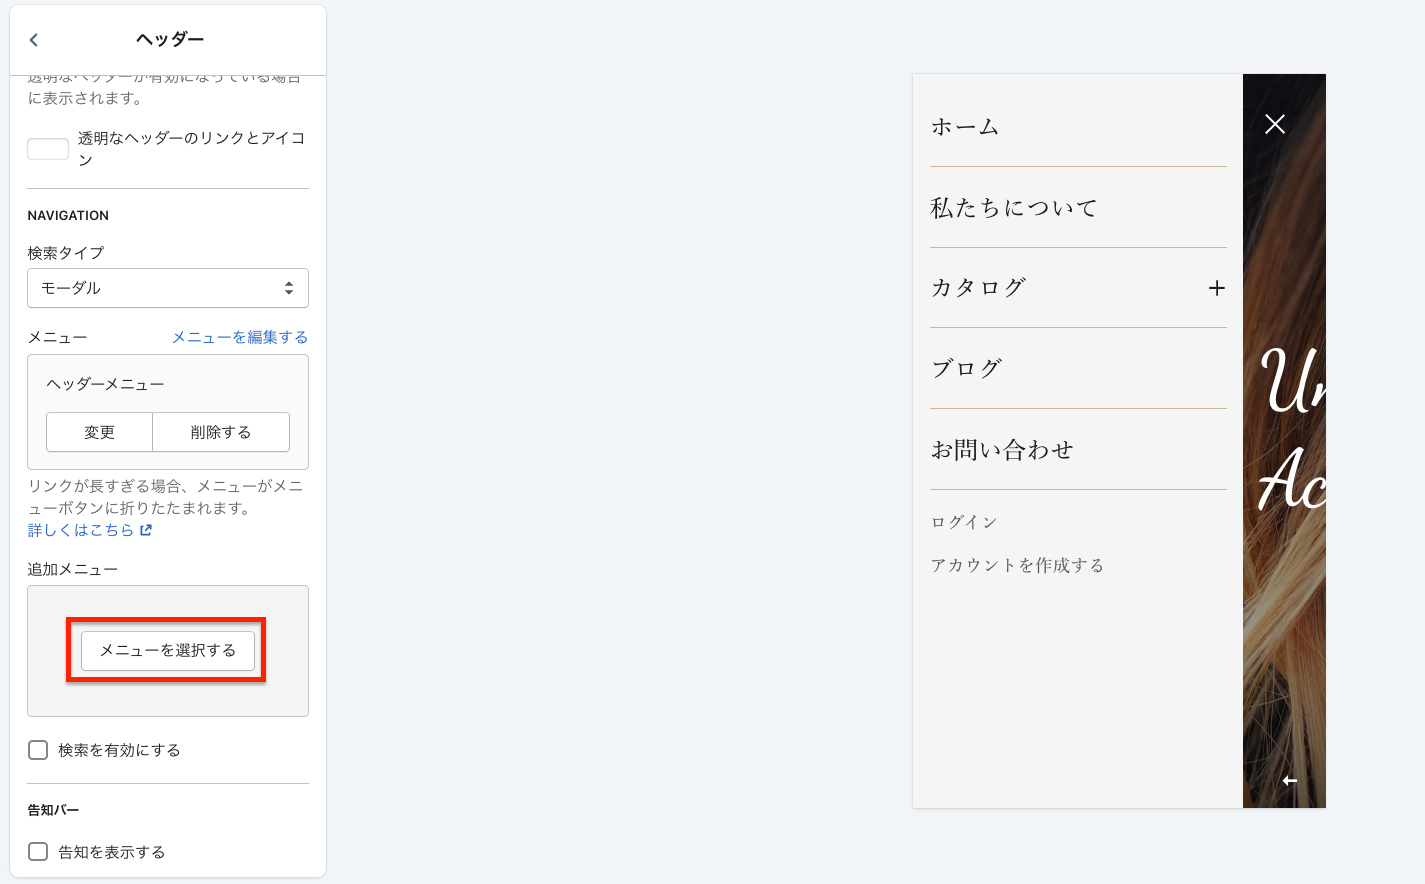Click the left arrow on hero image

click(1289, 780)
